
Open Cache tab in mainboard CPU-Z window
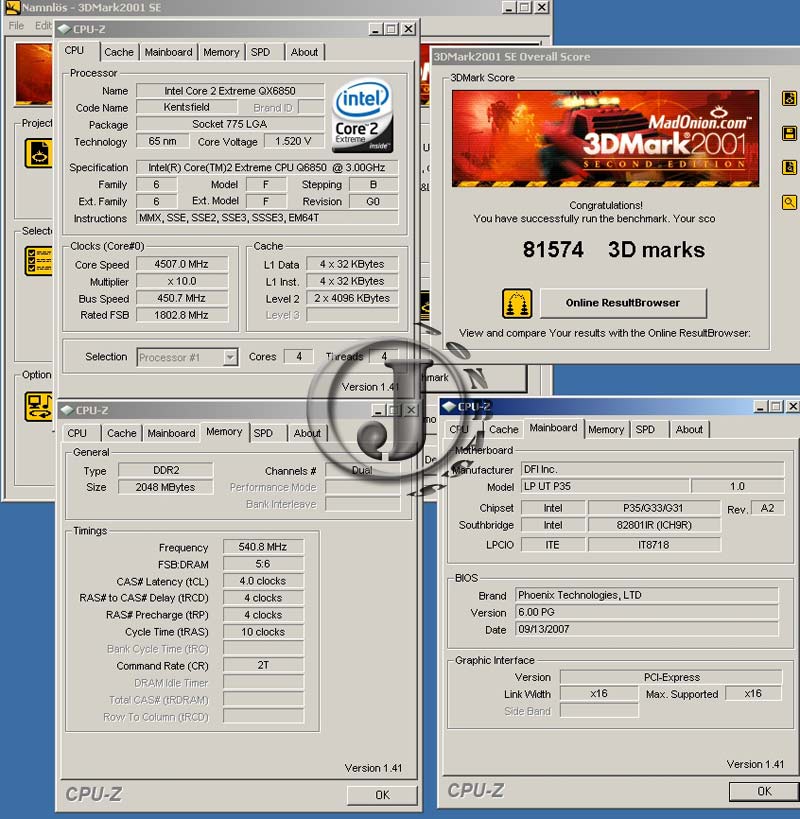click(x=503, y=429)
